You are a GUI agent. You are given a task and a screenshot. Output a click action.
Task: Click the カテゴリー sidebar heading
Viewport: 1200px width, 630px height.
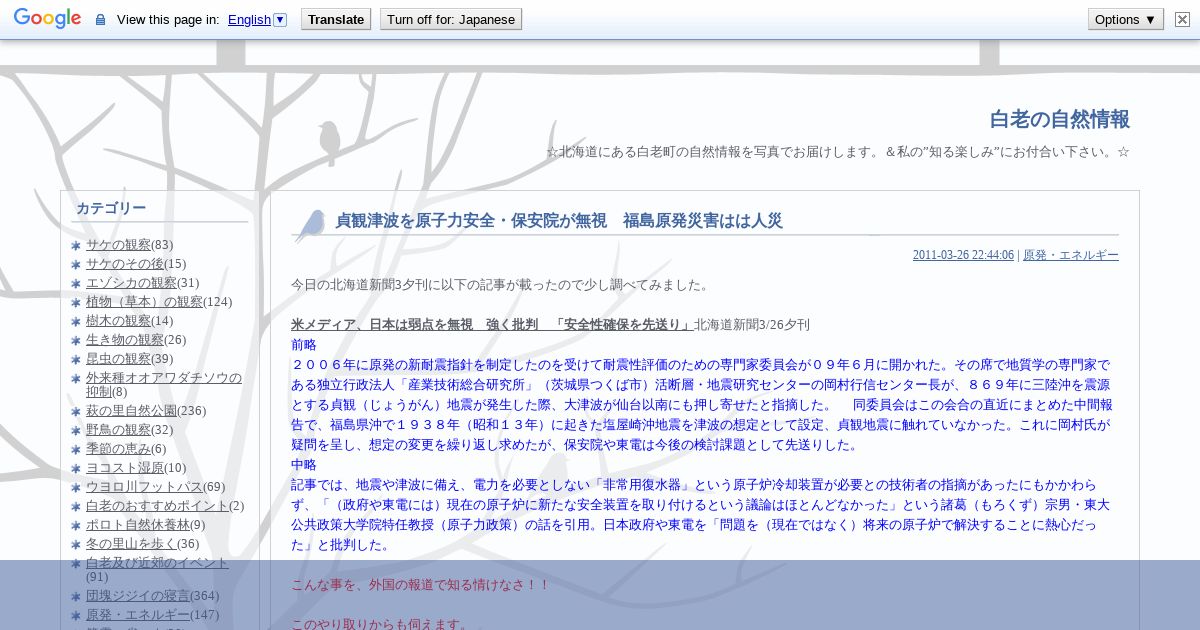click(x=111, y=208)
